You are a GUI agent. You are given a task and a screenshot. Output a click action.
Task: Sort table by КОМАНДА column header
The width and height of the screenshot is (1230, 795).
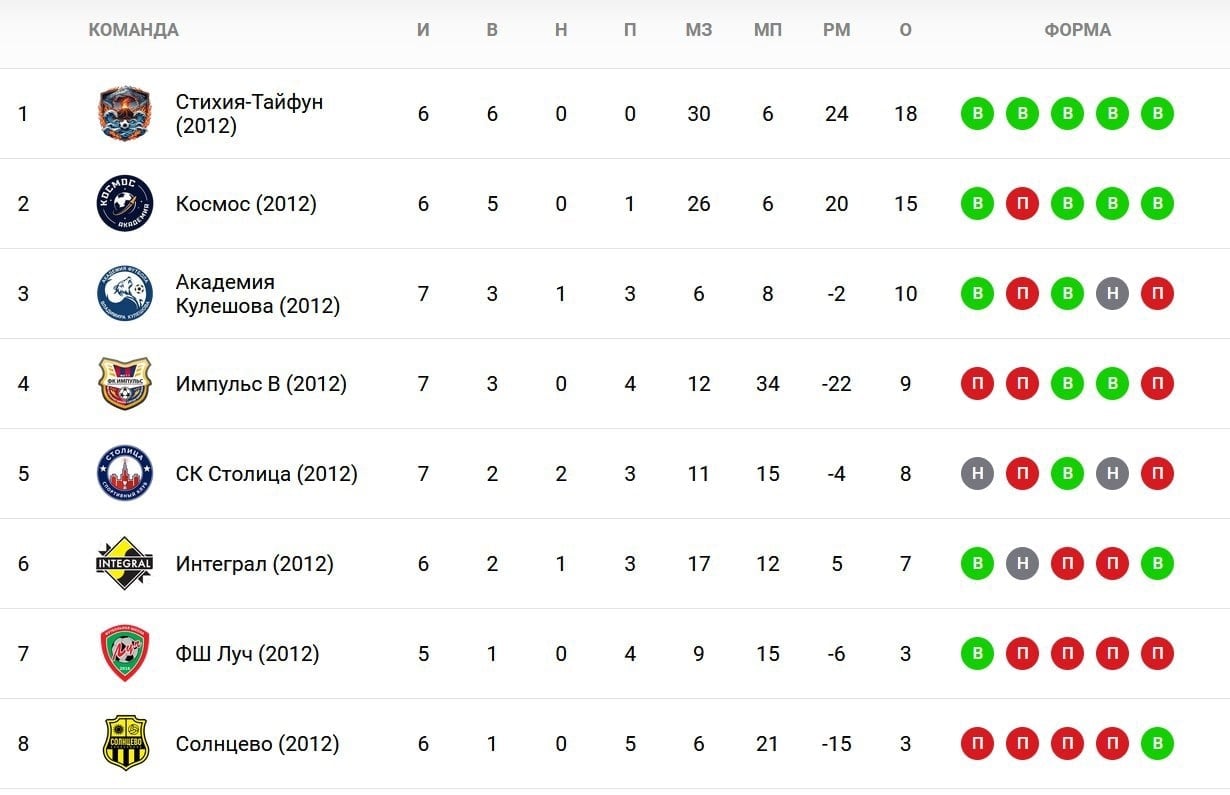coord(133,30)
